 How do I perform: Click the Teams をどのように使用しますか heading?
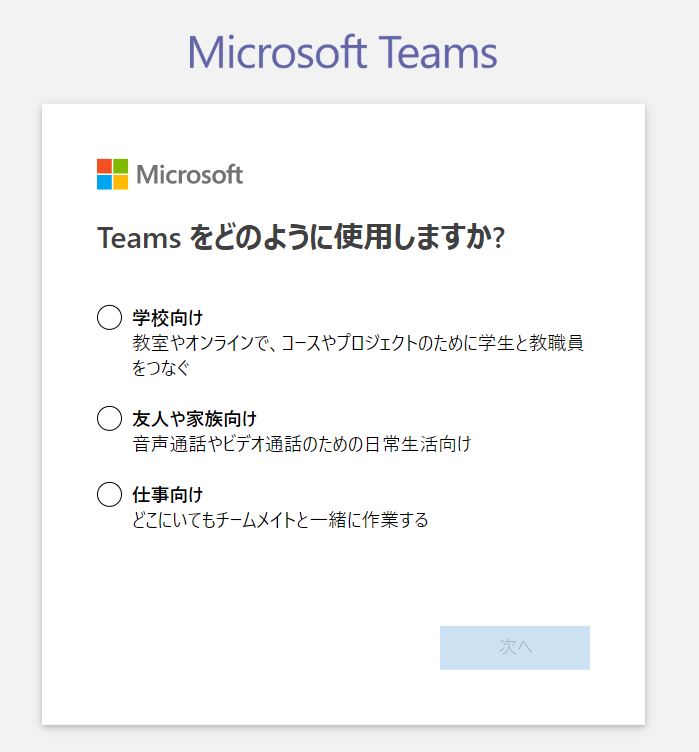pos(301,237)
